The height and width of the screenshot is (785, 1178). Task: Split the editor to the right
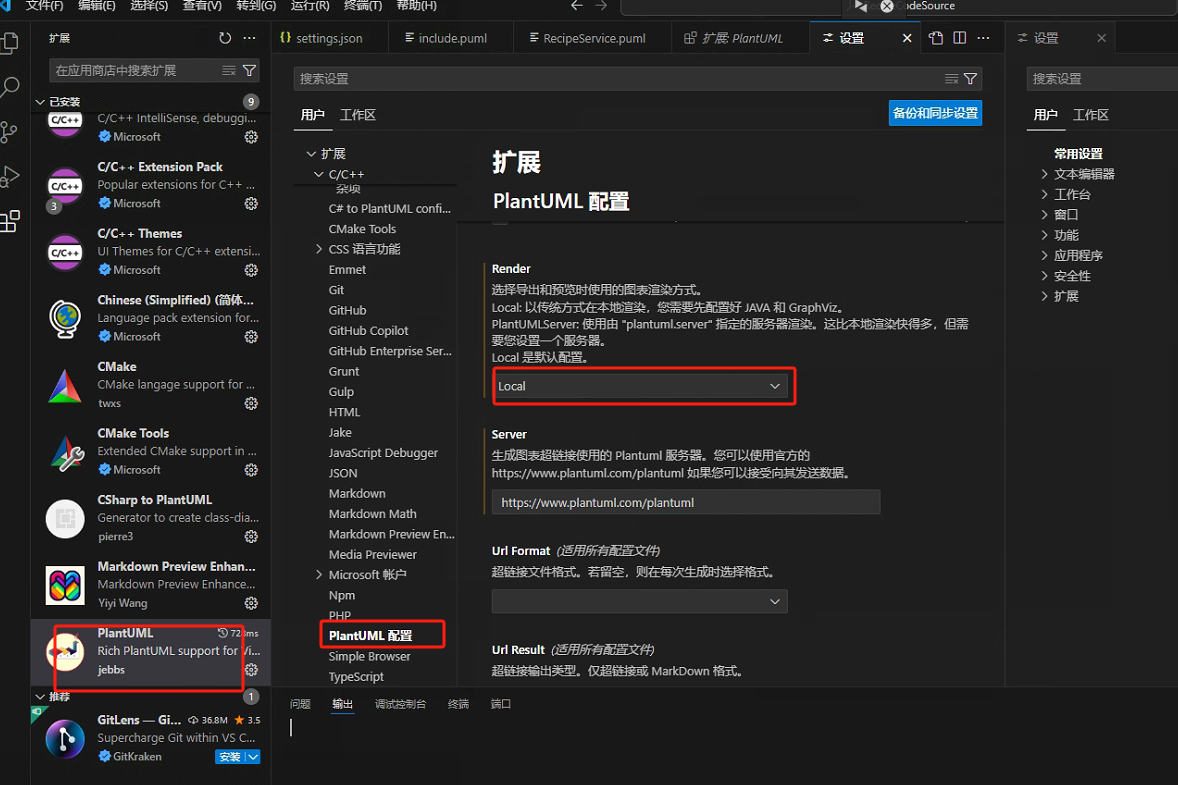[959, 38]
